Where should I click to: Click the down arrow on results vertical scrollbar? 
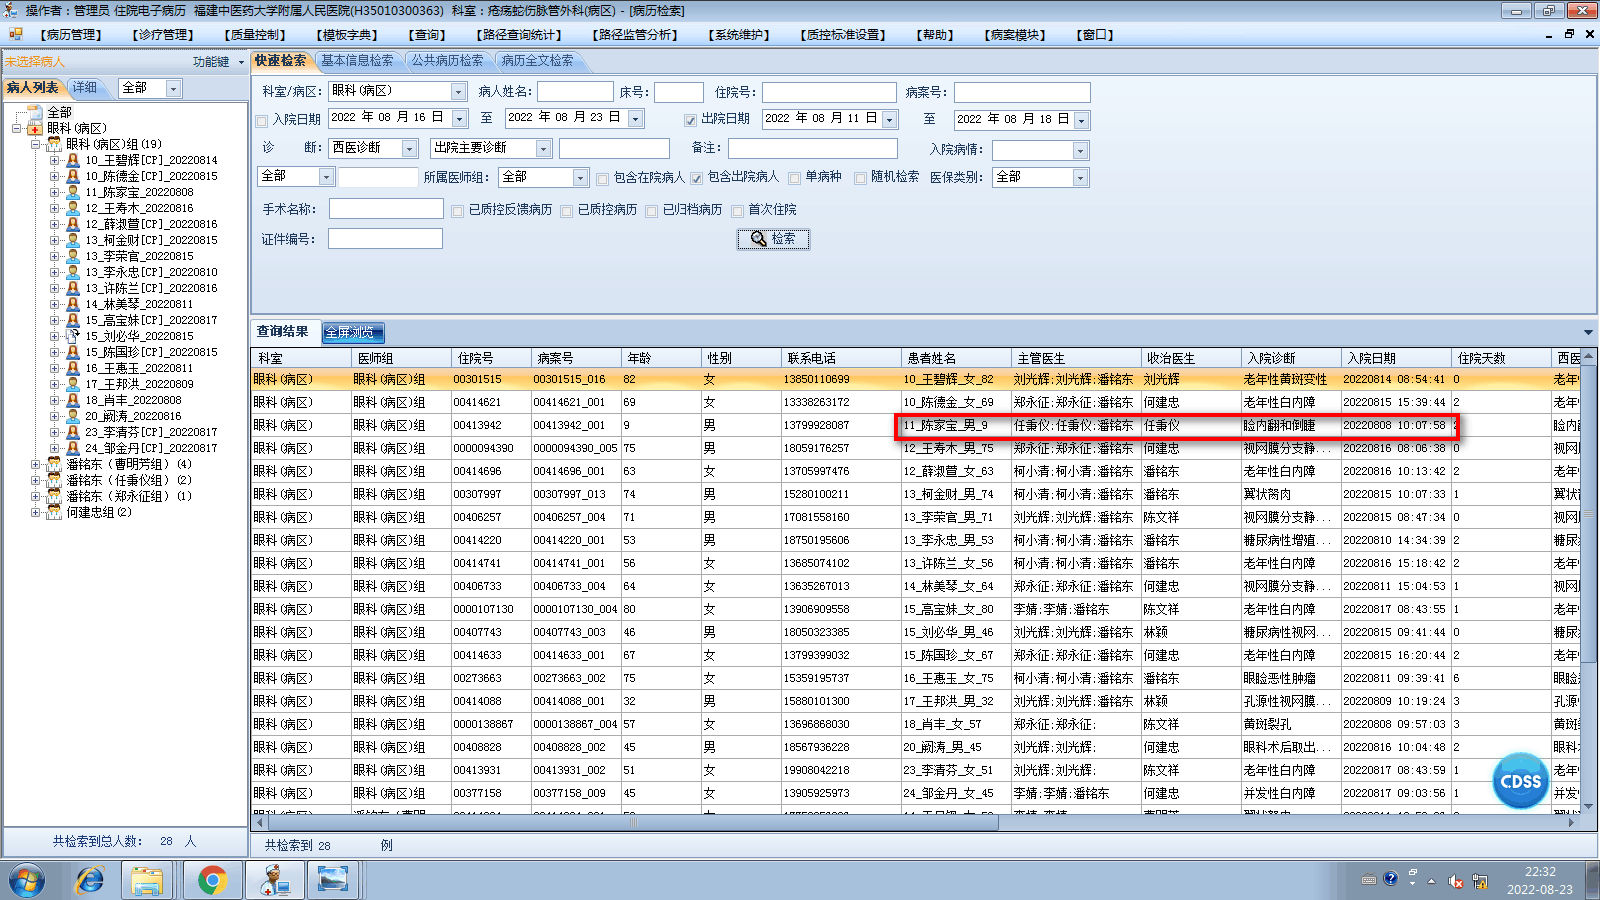(1589, 808)
